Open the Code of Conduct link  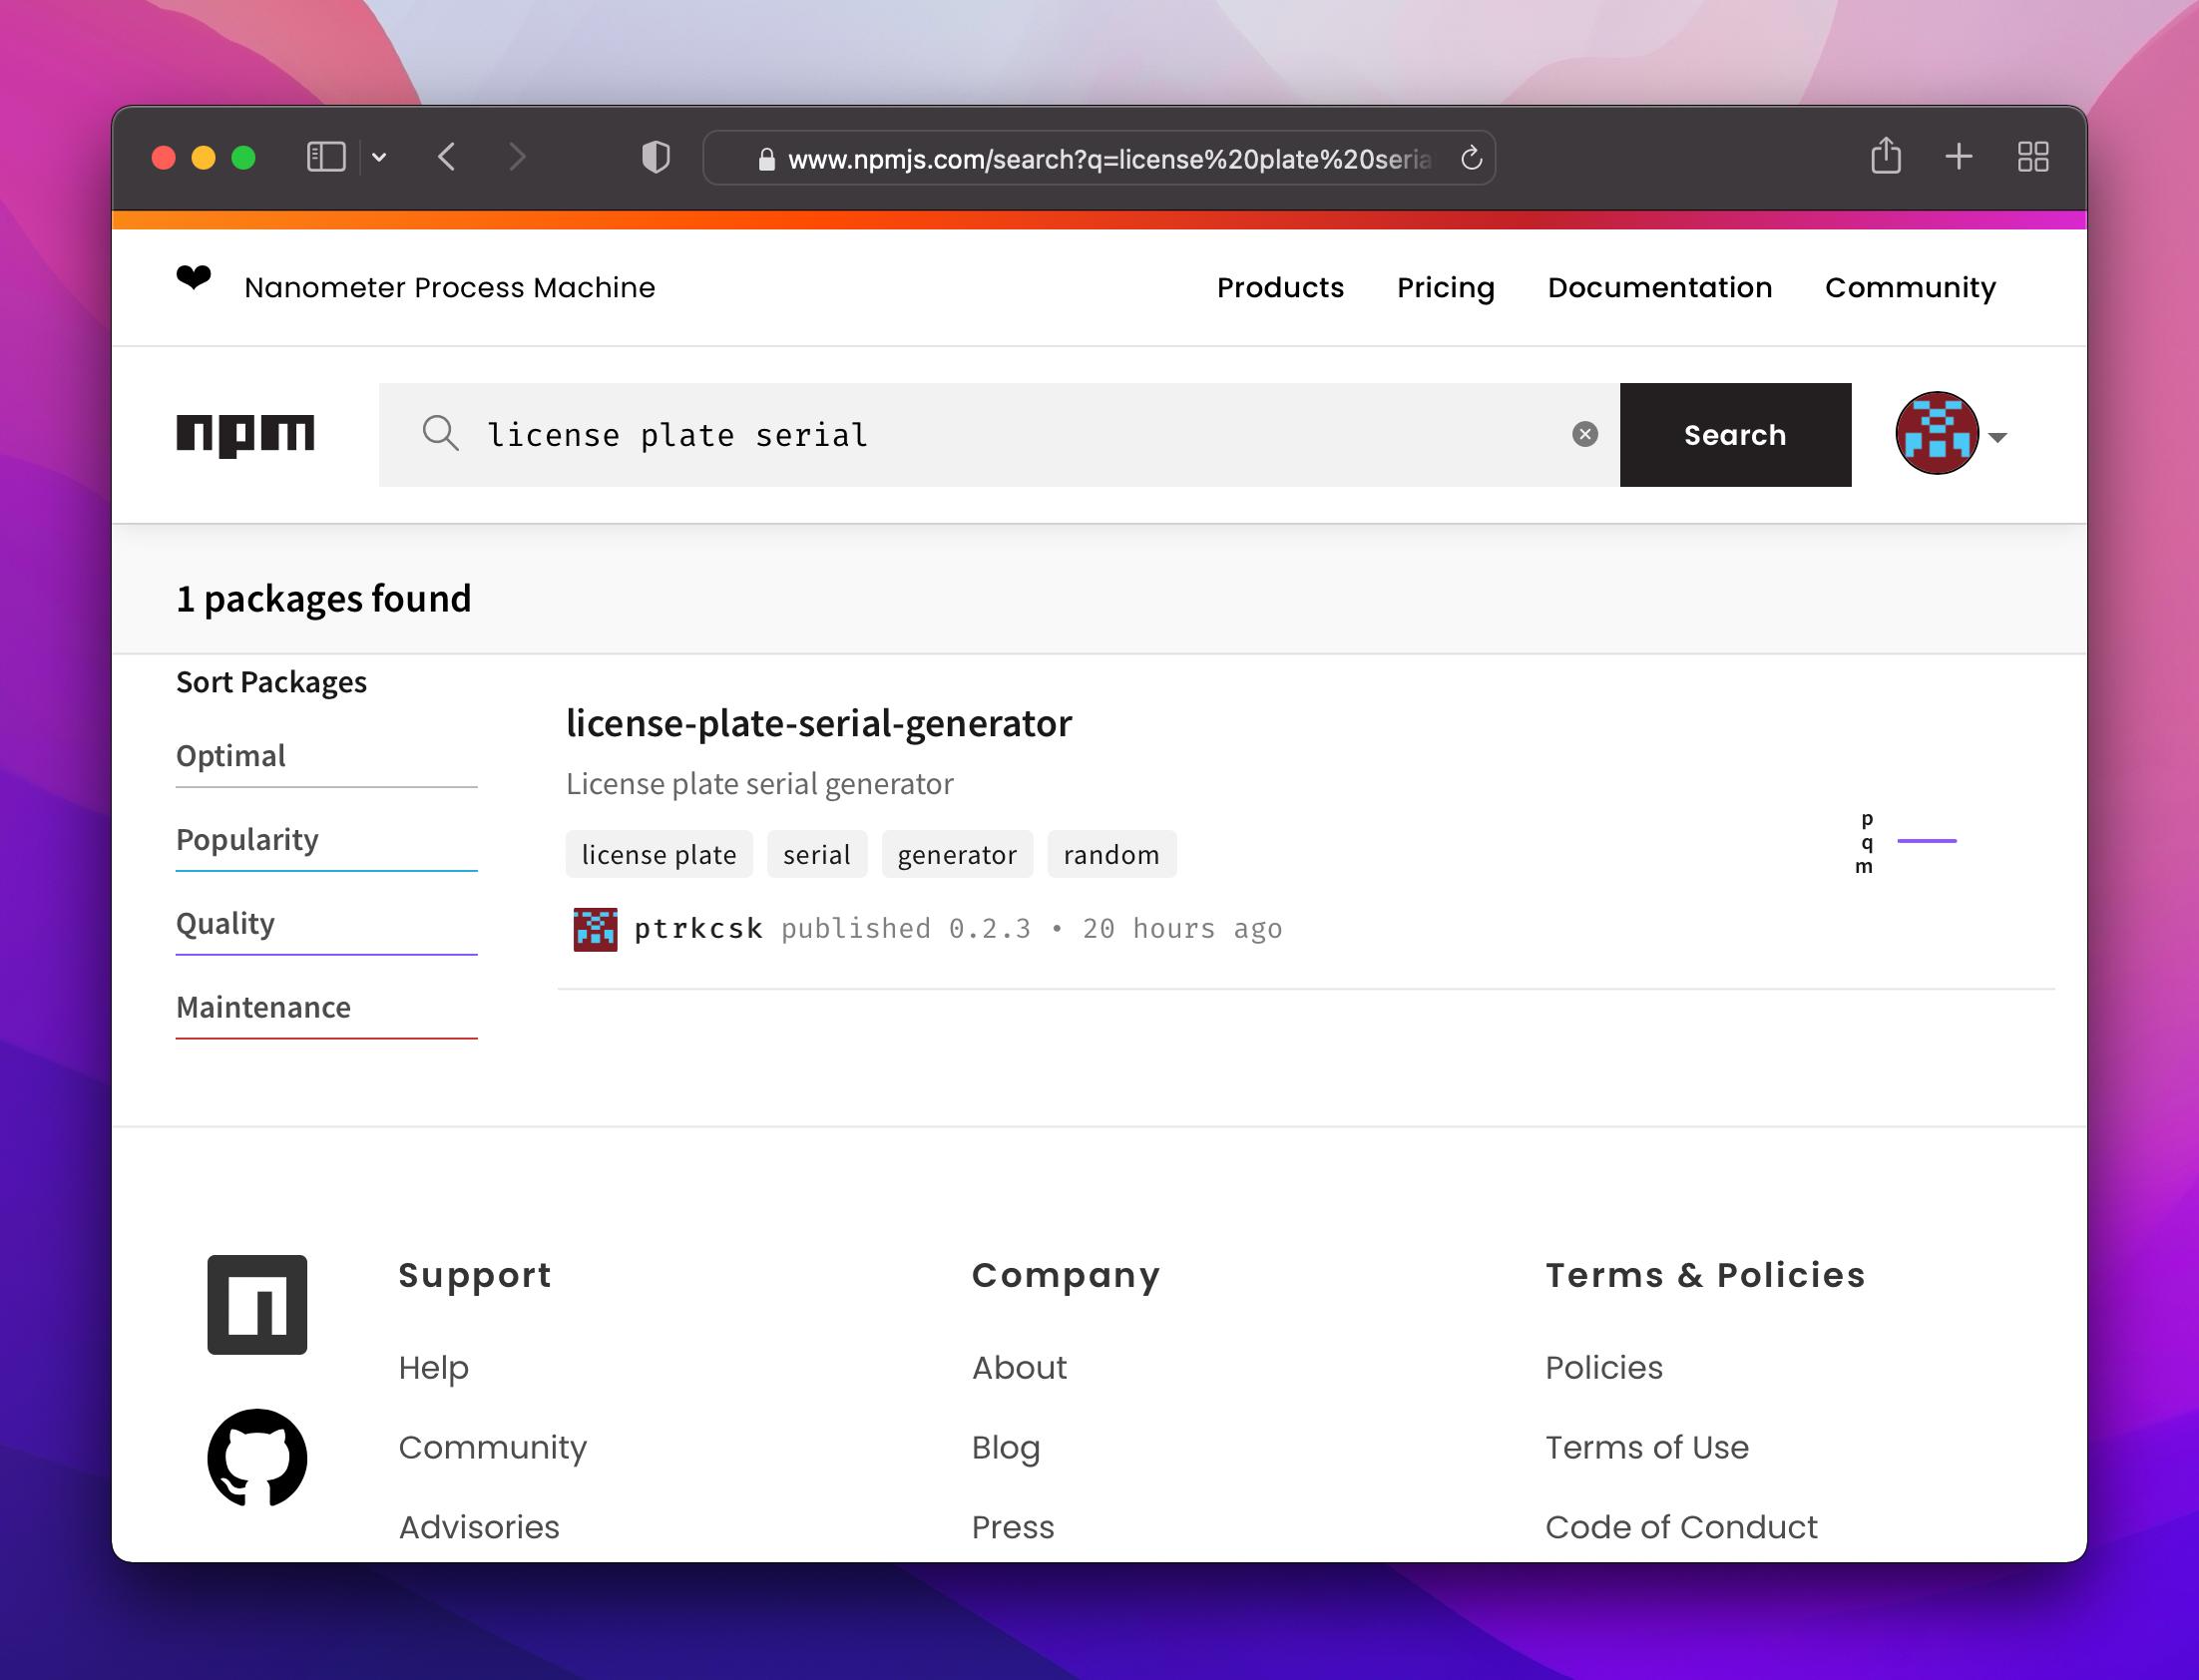tap(1681, 1527)
